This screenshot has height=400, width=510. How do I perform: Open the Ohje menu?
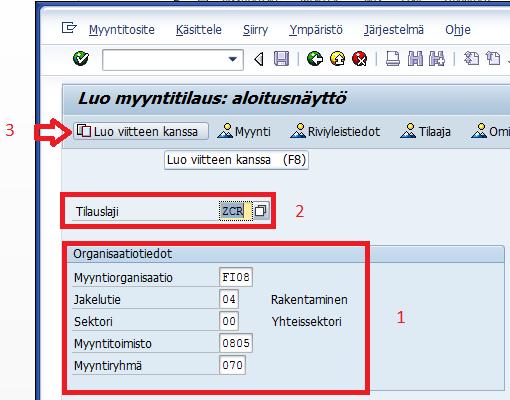[458, 30]
